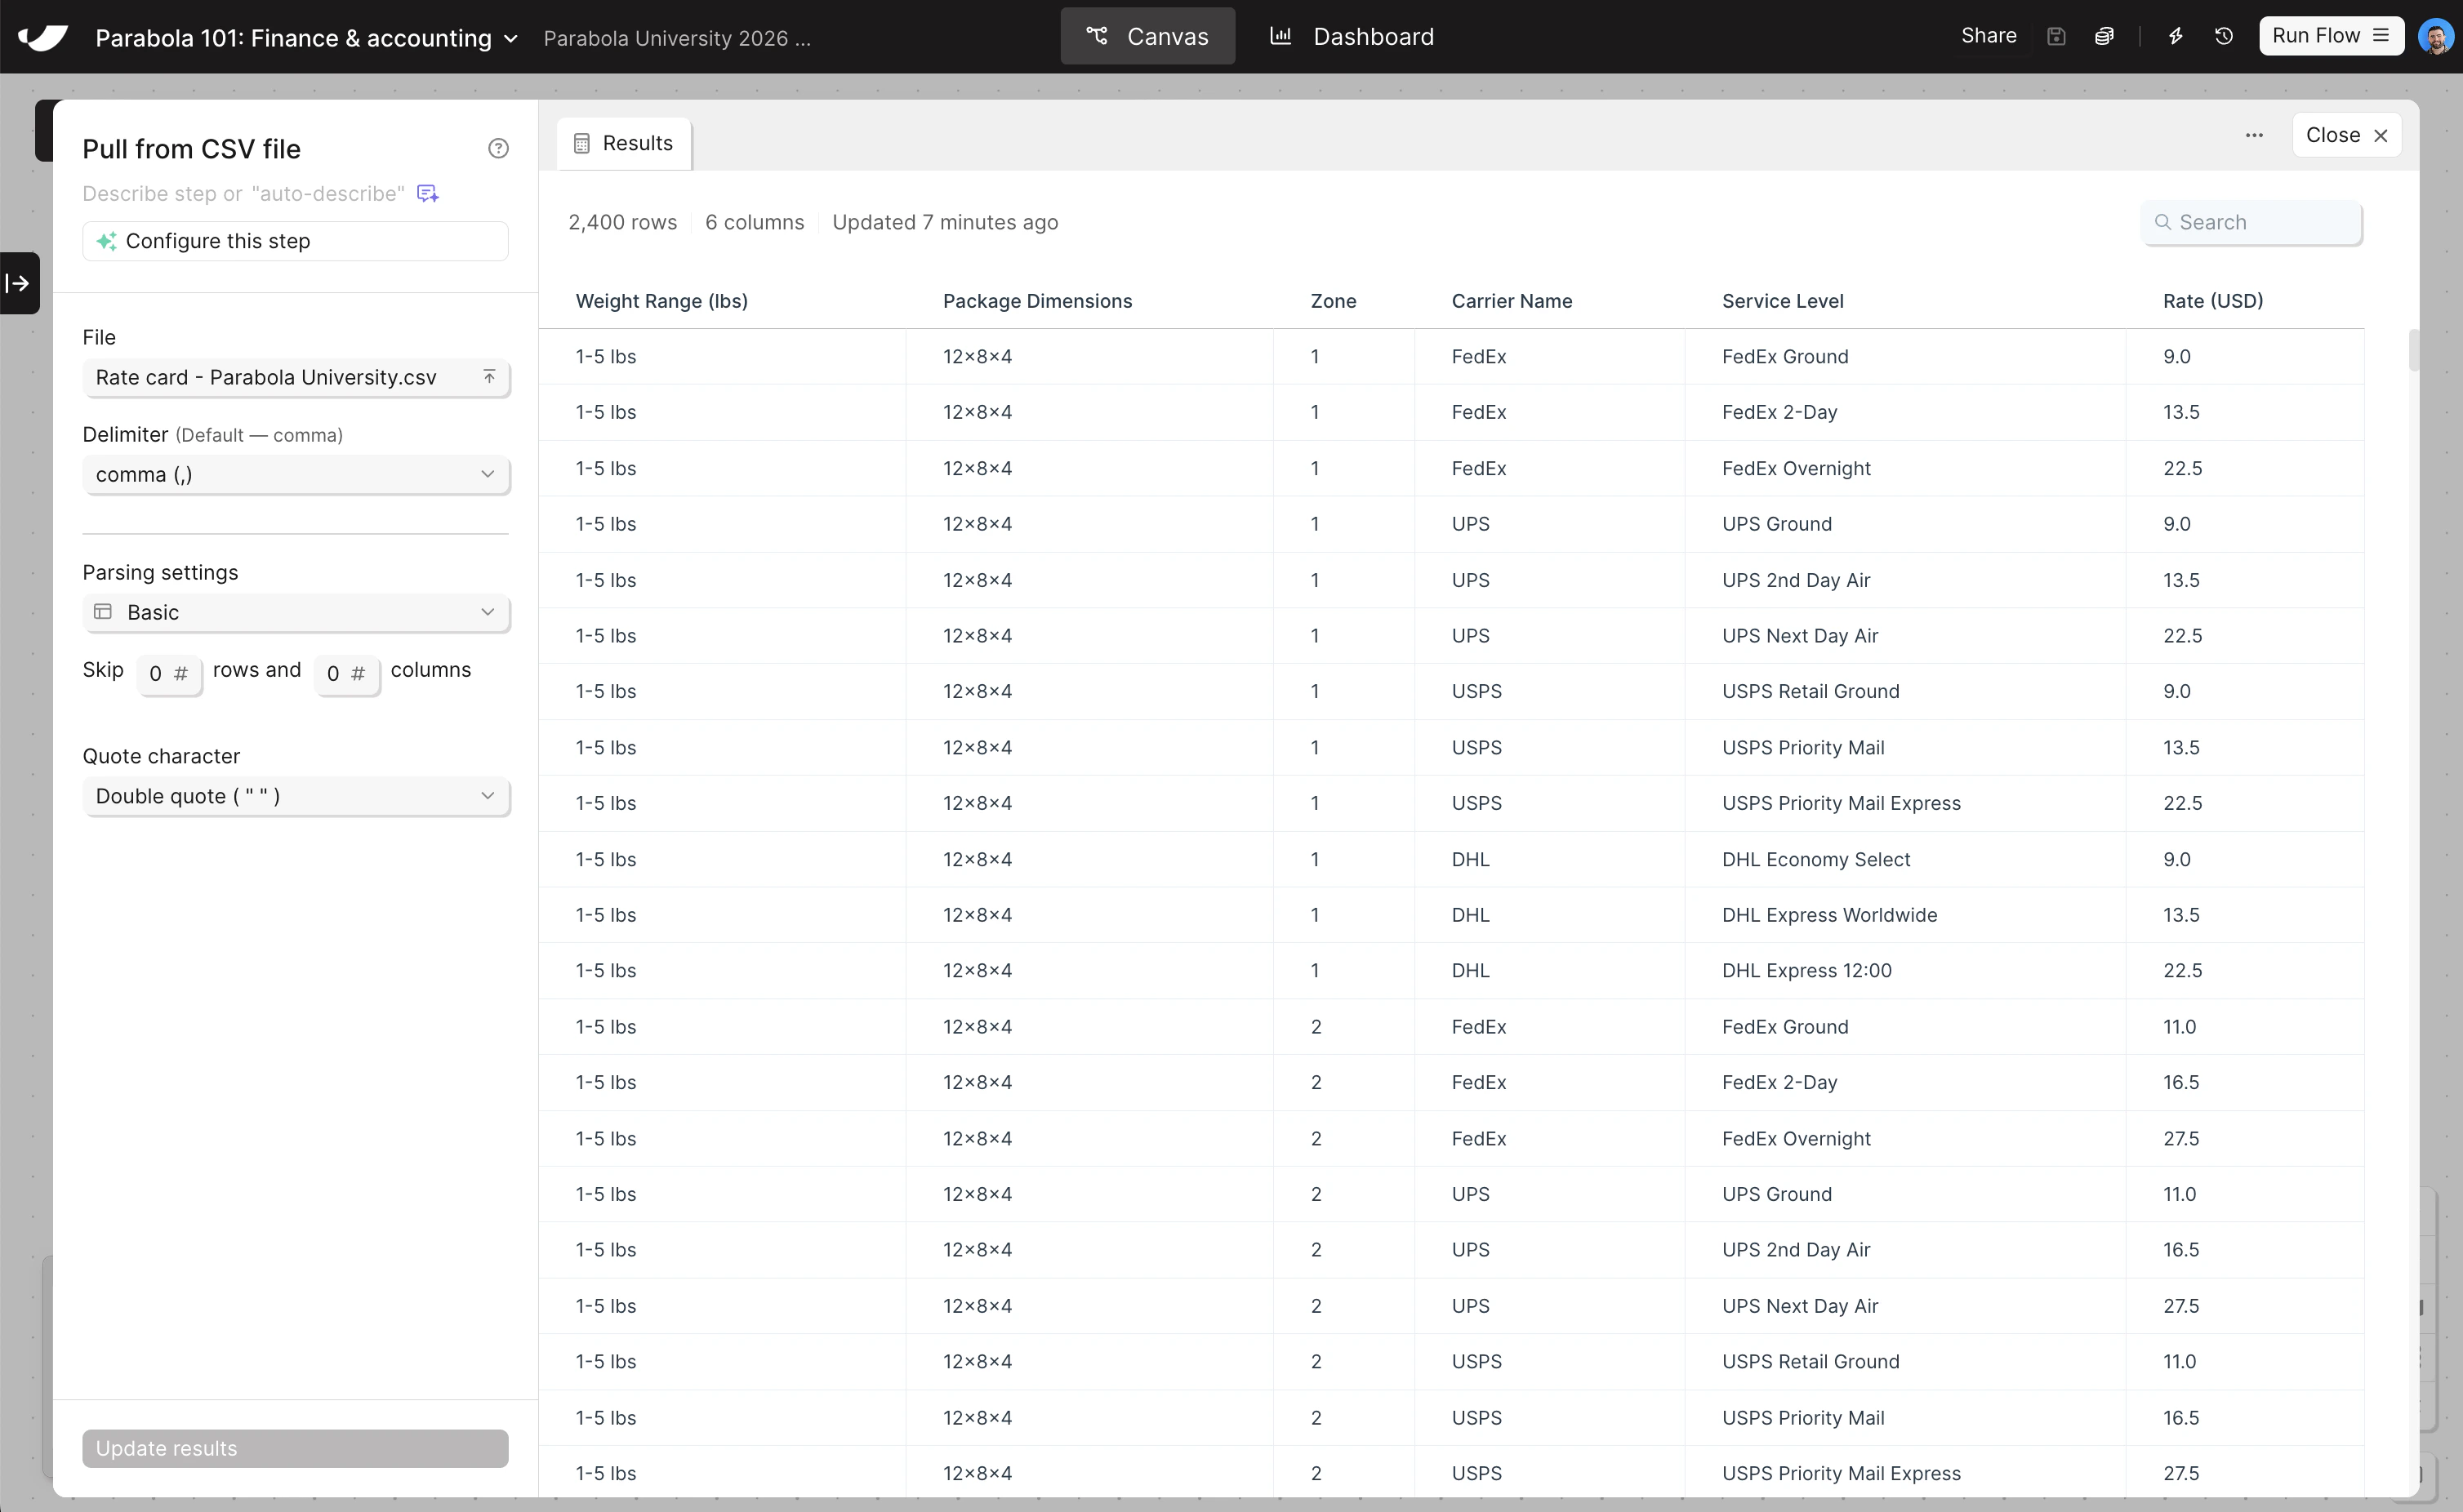Screen dimensions: 2463x1512
Task: Click the Dashboard chart icon
Action: point(1280,36)
